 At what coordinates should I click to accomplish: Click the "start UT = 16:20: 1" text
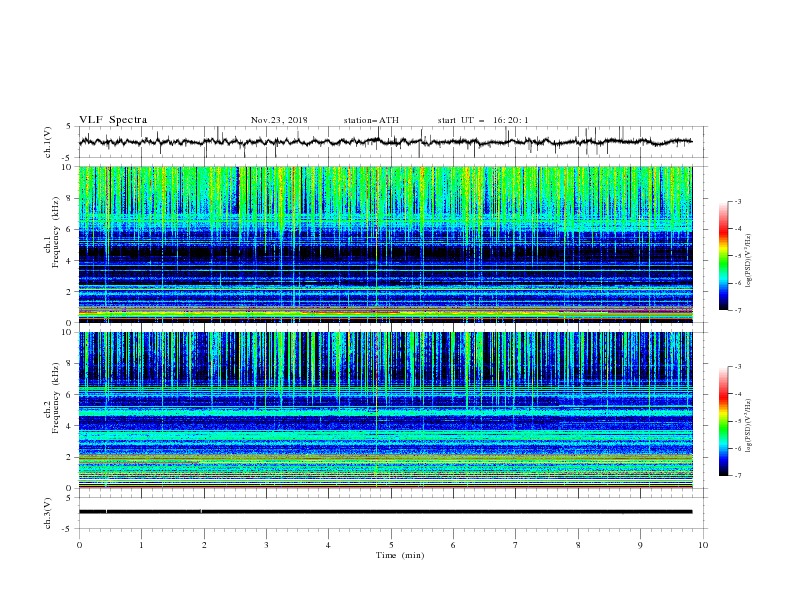coord(482,120)
